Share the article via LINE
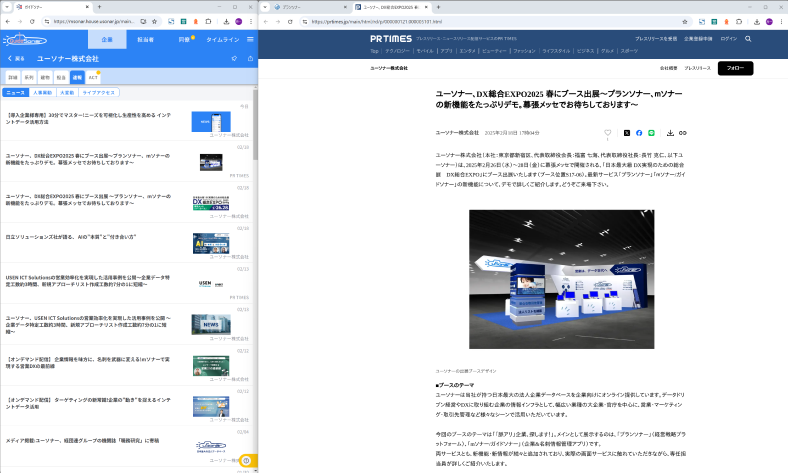This screenshot has width=788, height=473. [x=651, y=132]
